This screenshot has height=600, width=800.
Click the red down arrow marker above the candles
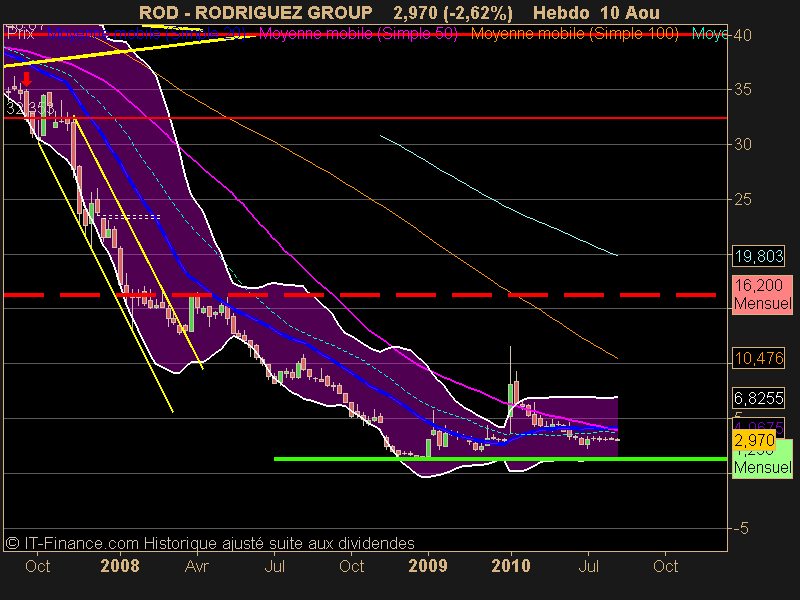click(x=27, y=79)
